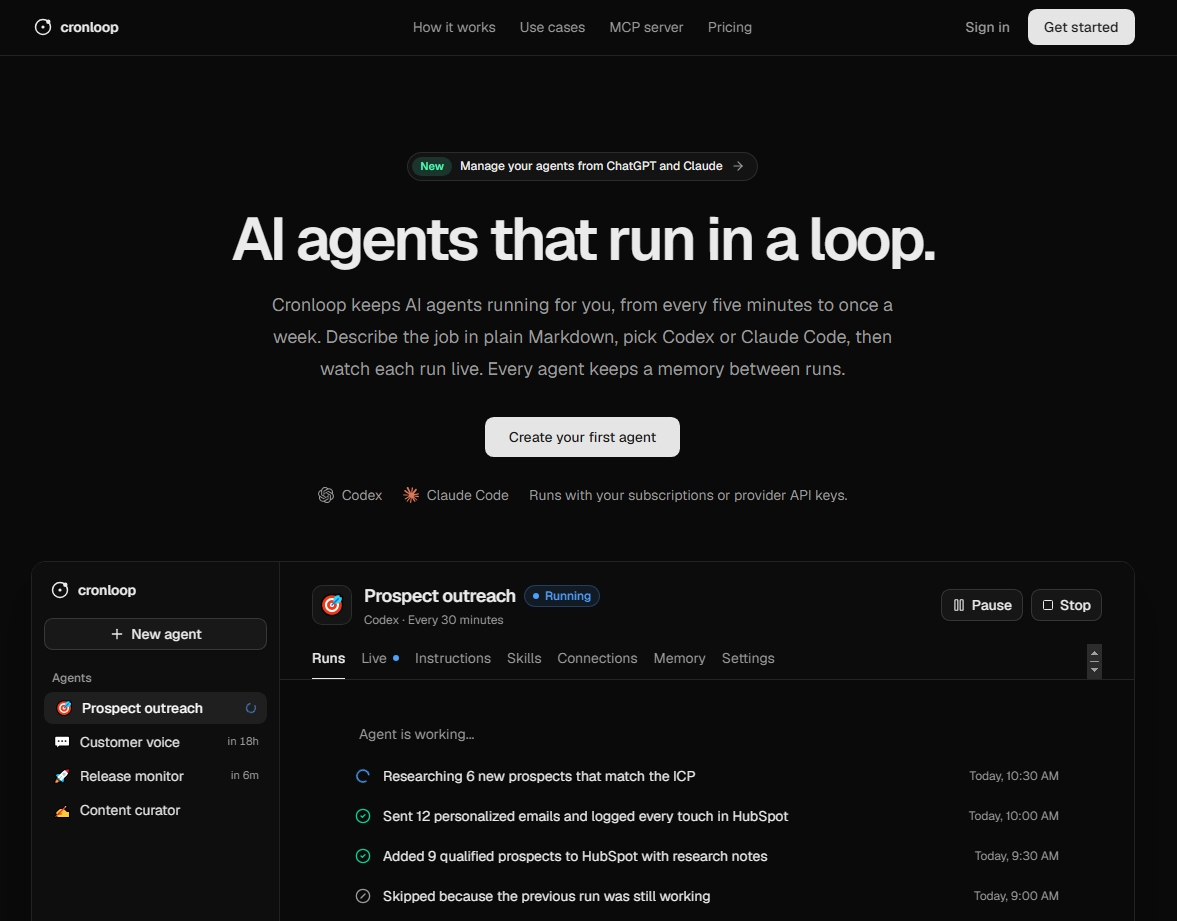Open the agent Settings tab
The image size is (1177, 921).
(748, 658)
